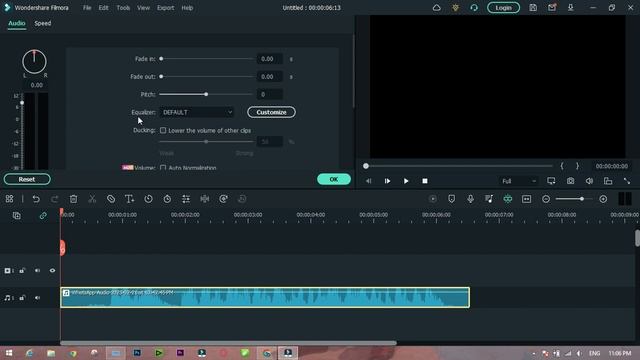Lock the audio track
The height and width of the screenshot is (360, 640).
click(22, 298)
